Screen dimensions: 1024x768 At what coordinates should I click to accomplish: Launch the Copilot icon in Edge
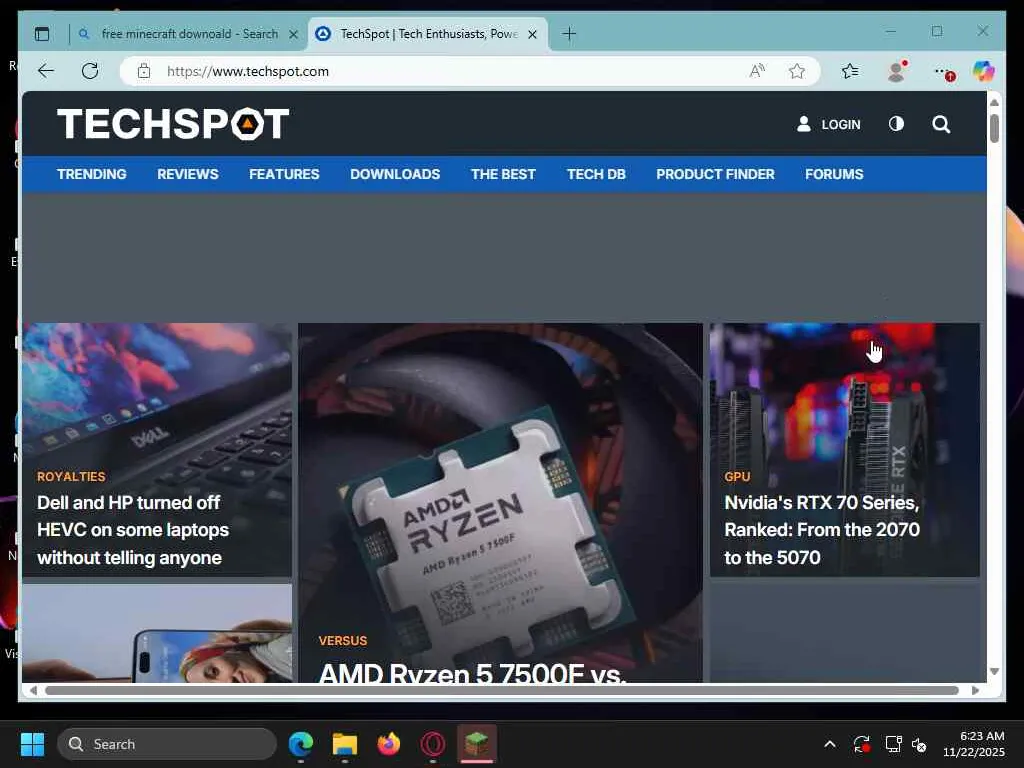[983, 71]
